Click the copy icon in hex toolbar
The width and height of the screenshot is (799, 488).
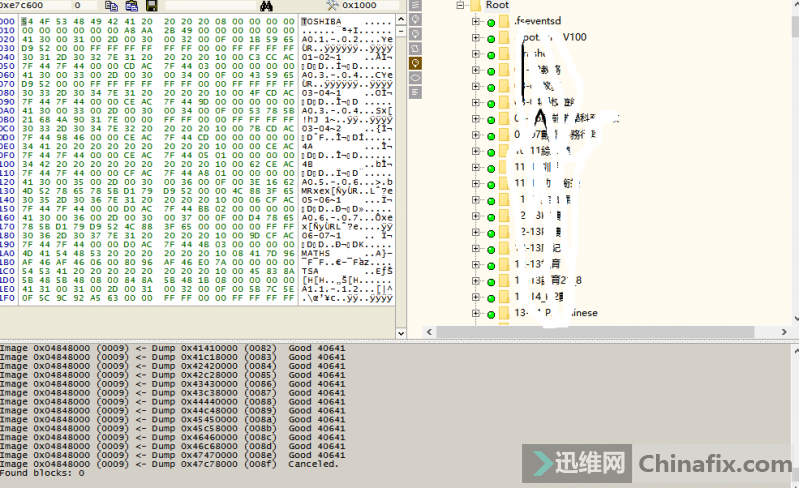click(111, 6)
